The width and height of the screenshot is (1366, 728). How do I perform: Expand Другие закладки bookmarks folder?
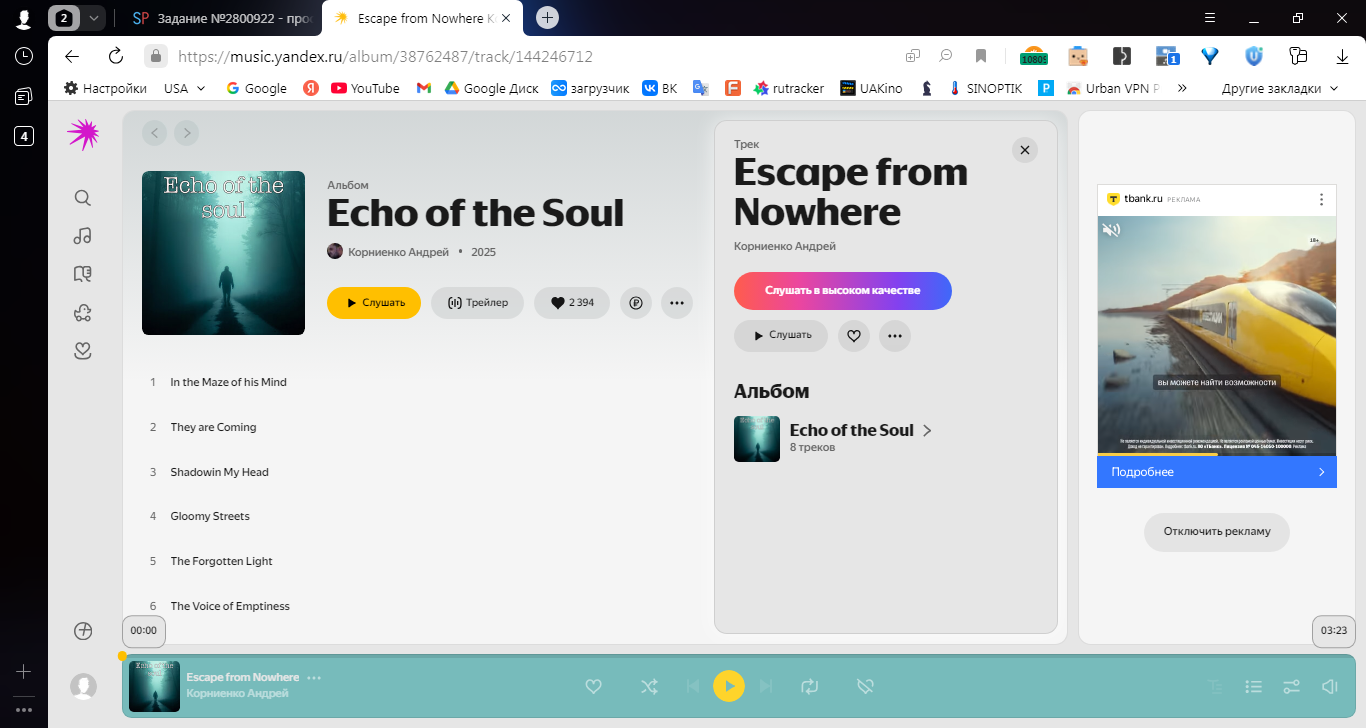click(1279, 88)
